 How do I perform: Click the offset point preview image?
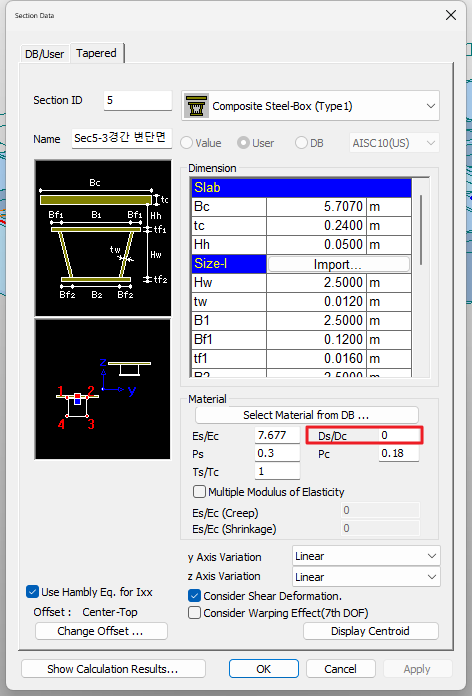(x=103, y=389)
